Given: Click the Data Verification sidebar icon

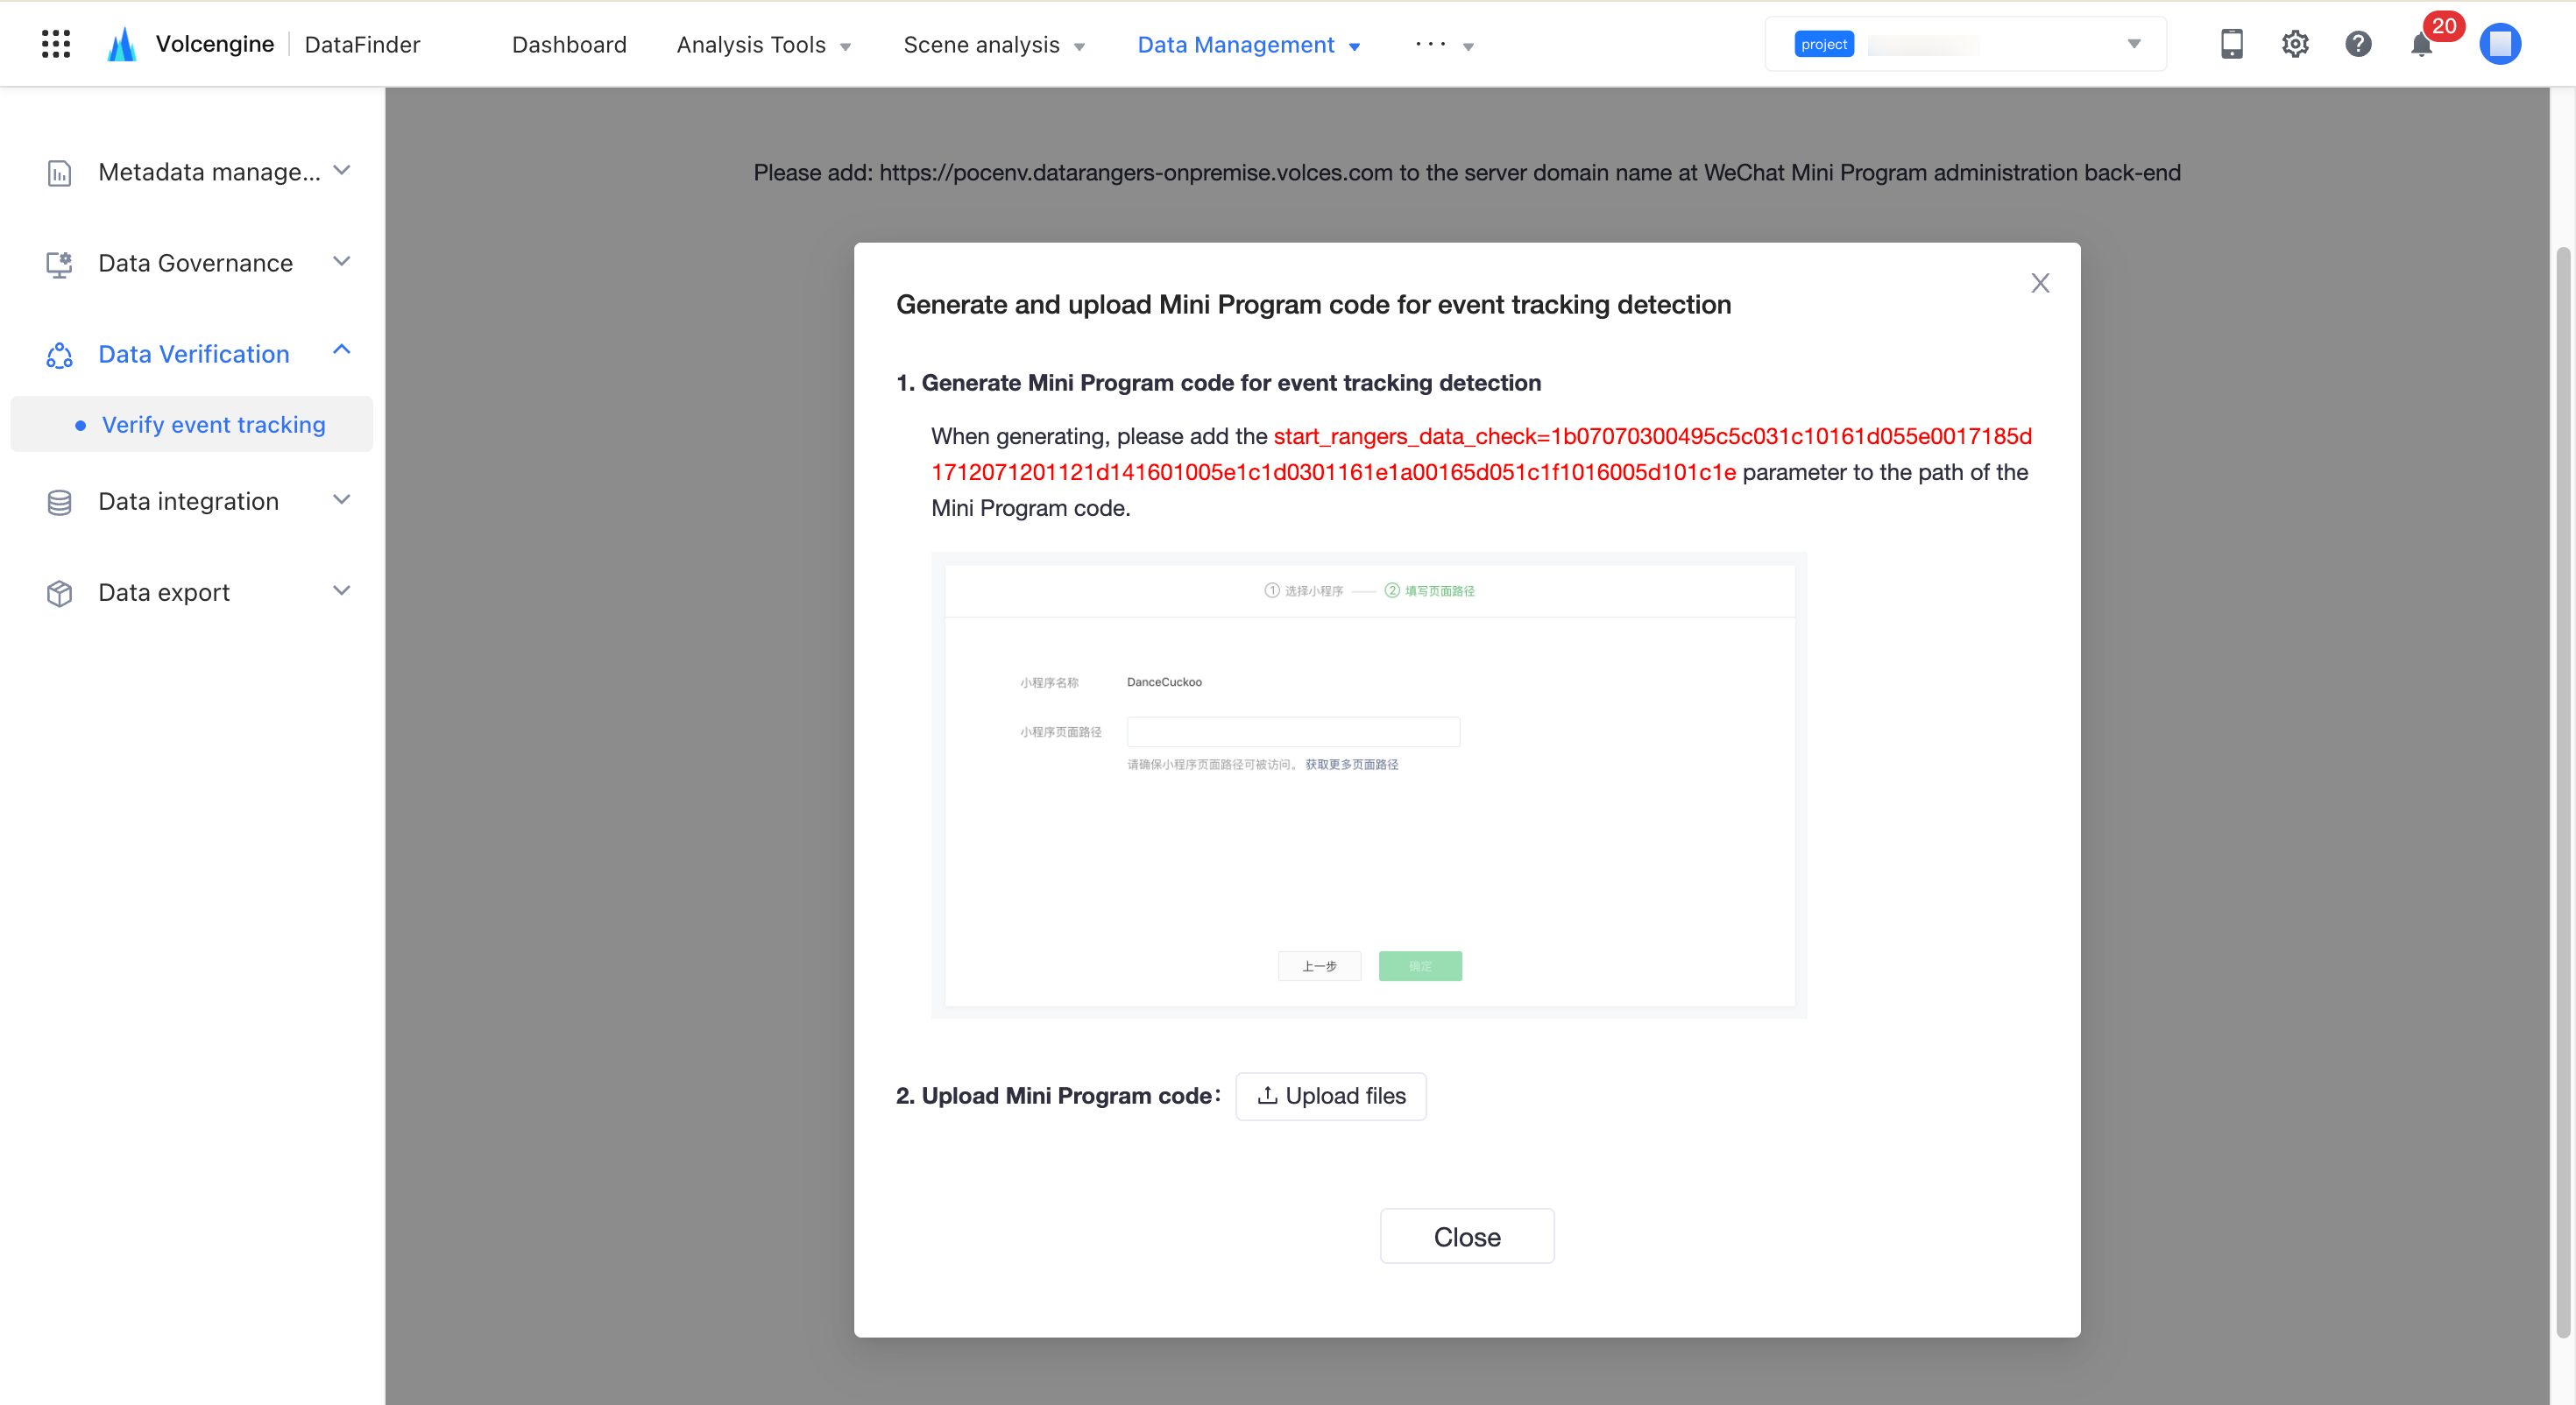Looking at the screenshot, I should coord(59,355).
